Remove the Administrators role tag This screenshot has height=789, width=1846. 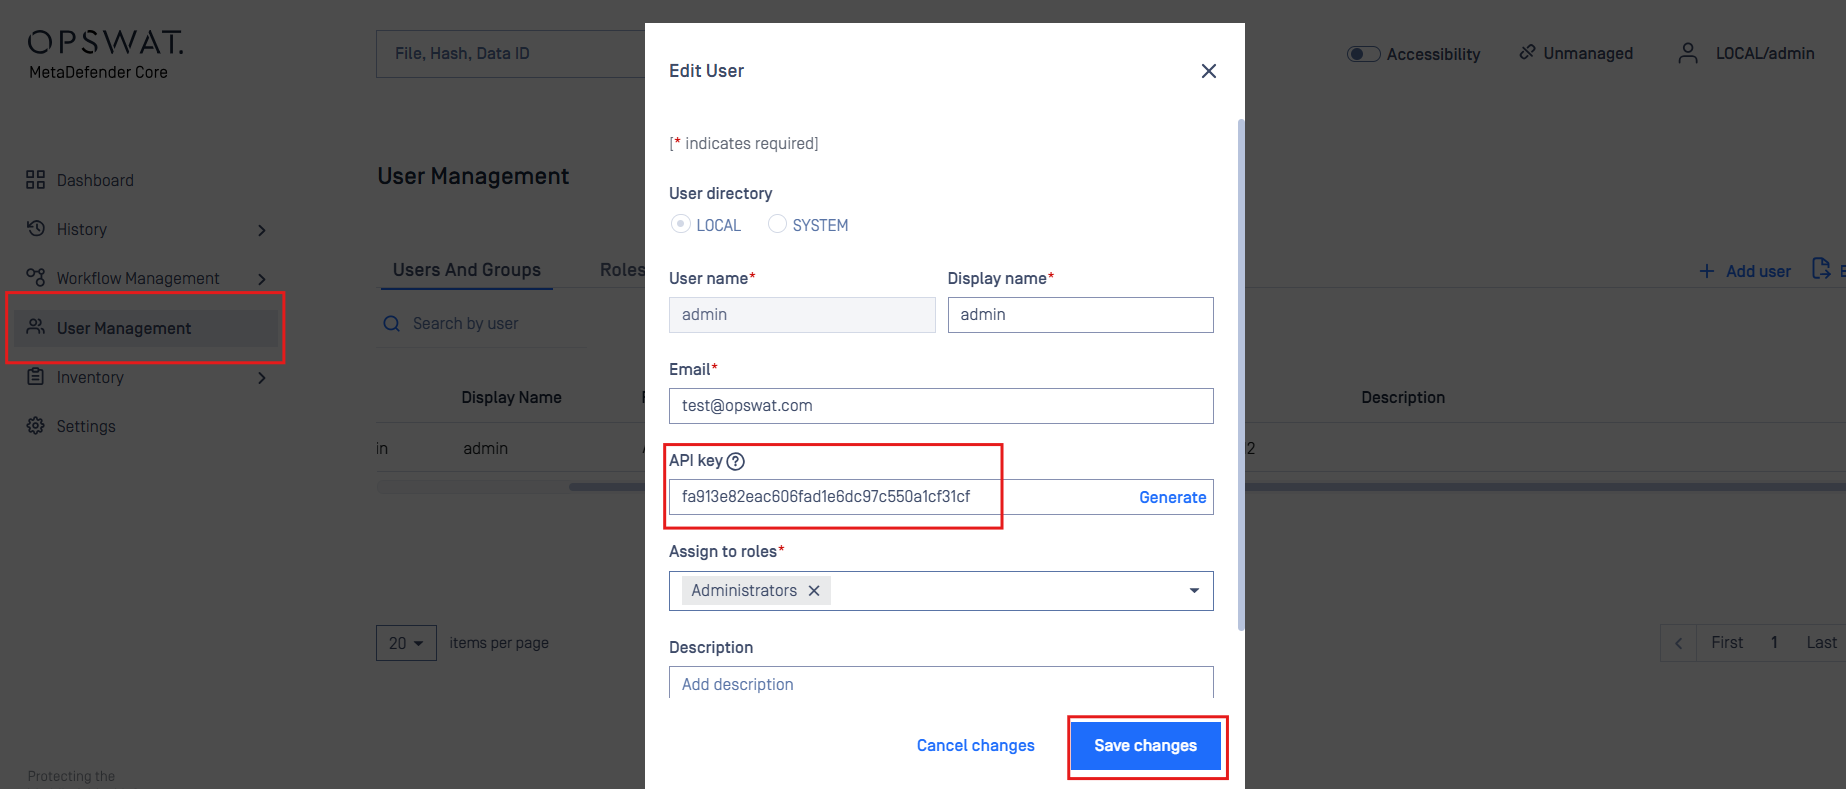click(814, 591)
